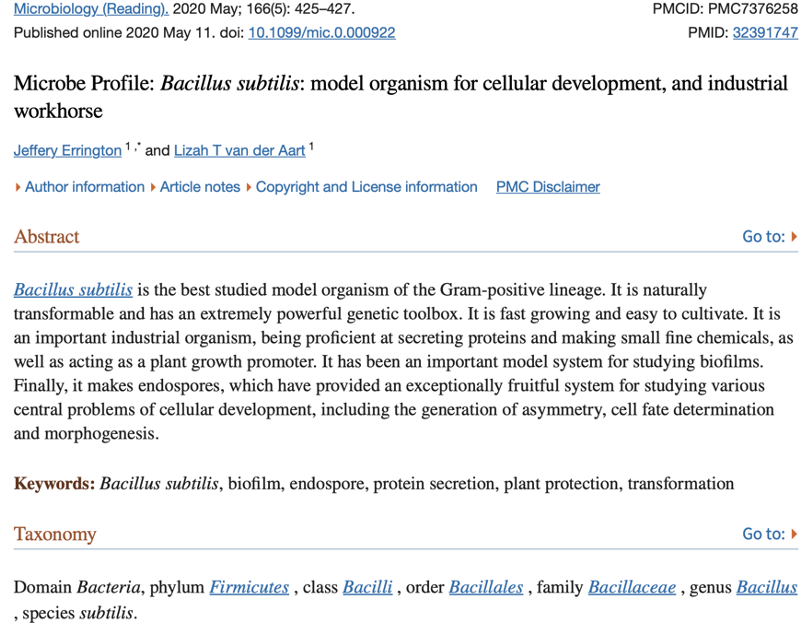This screenshot has width=802, height=624.
Task: Open PMID 32391747 link
Action: tap(765, 32)
